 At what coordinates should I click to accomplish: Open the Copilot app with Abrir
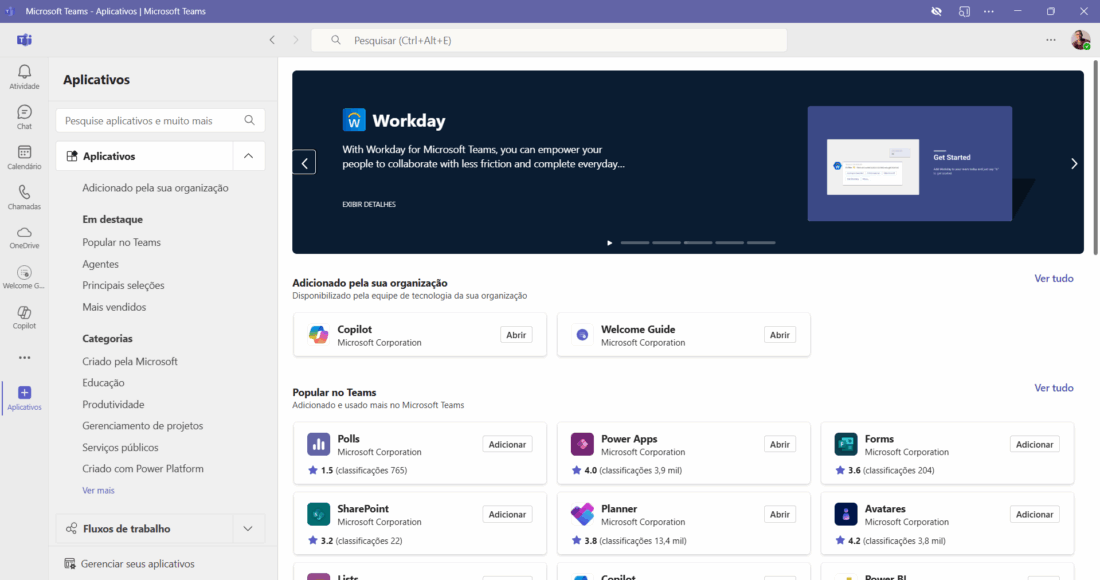(x=516, y=335)
